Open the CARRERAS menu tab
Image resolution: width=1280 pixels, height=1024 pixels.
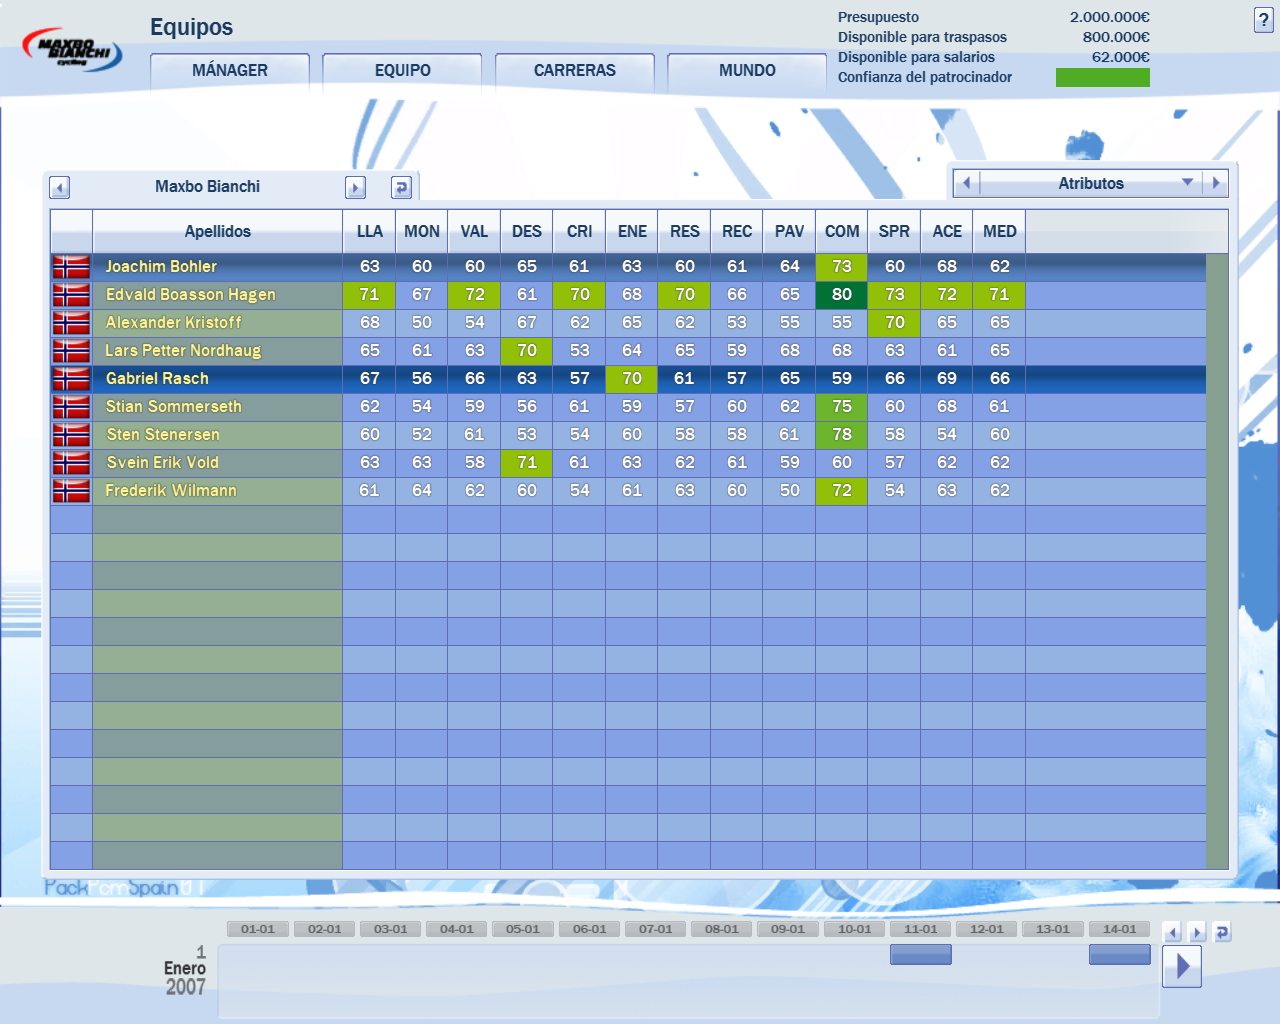575,70
